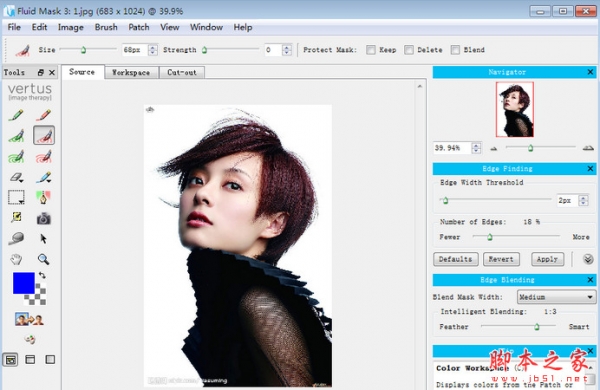Close the Edge Finding panel
Screen dimensions: 600x390
590,168
